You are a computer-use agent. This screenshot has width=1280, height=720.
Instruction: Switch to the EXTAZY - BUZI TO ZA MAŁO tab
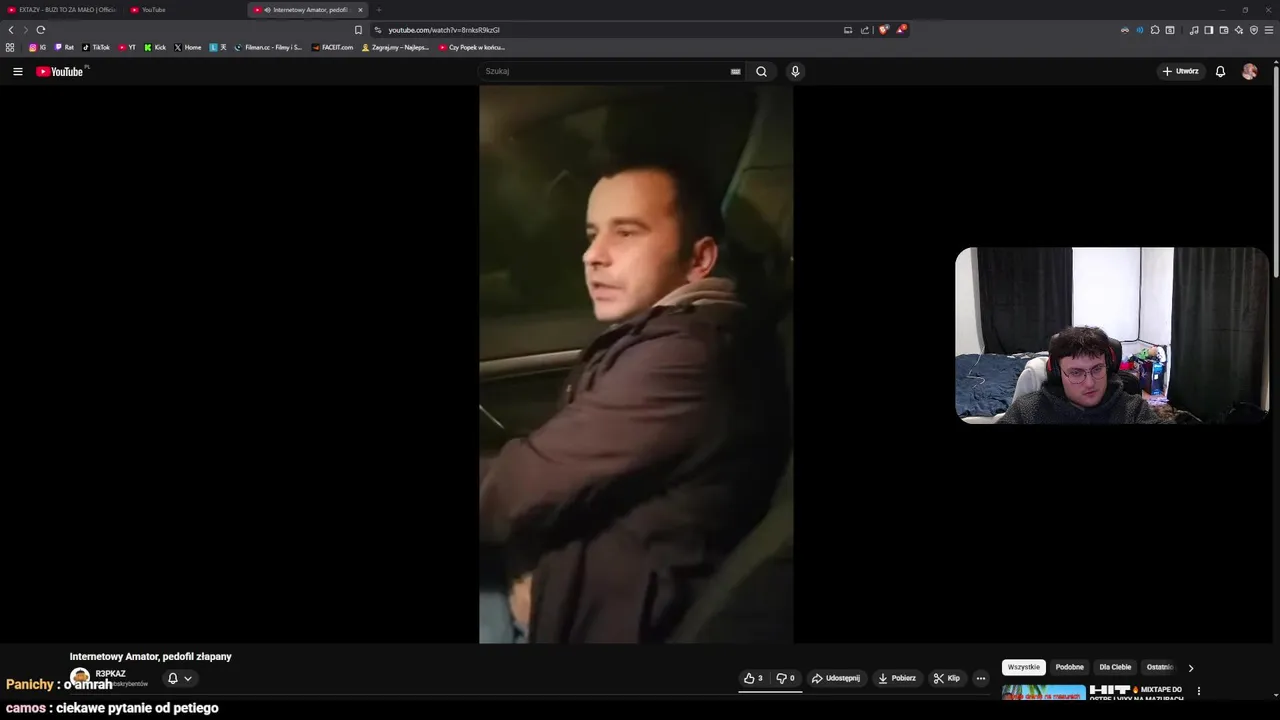[62, 10]
